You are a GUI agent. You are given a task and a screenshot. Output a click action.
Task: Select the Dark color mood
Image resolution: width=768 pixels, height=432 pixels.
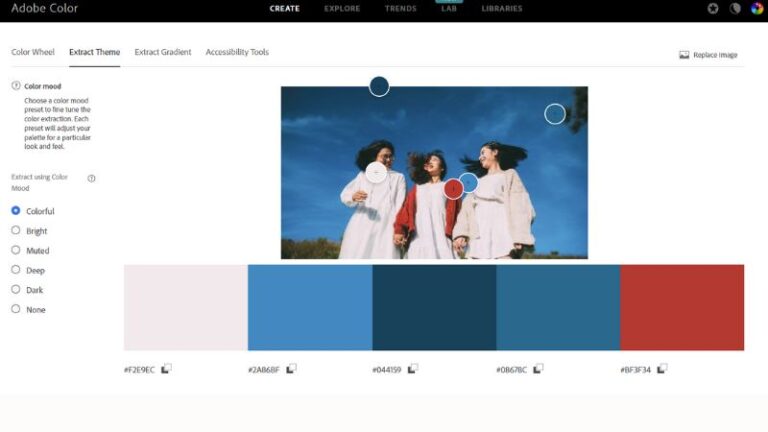16,289
